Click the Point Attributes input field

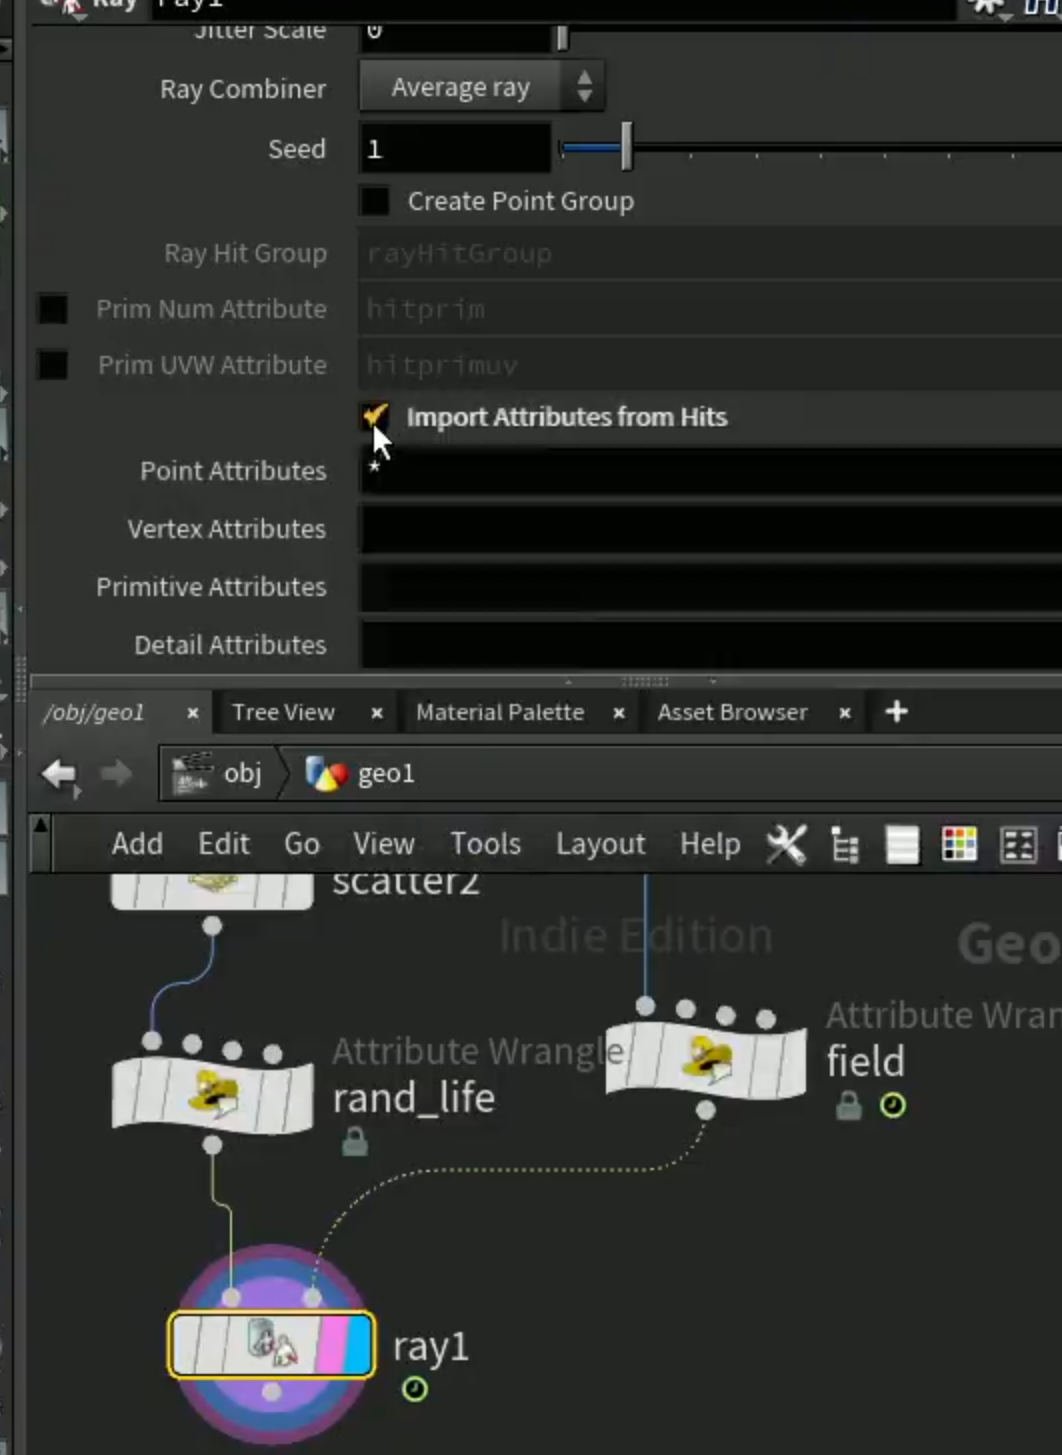point(710,470)
